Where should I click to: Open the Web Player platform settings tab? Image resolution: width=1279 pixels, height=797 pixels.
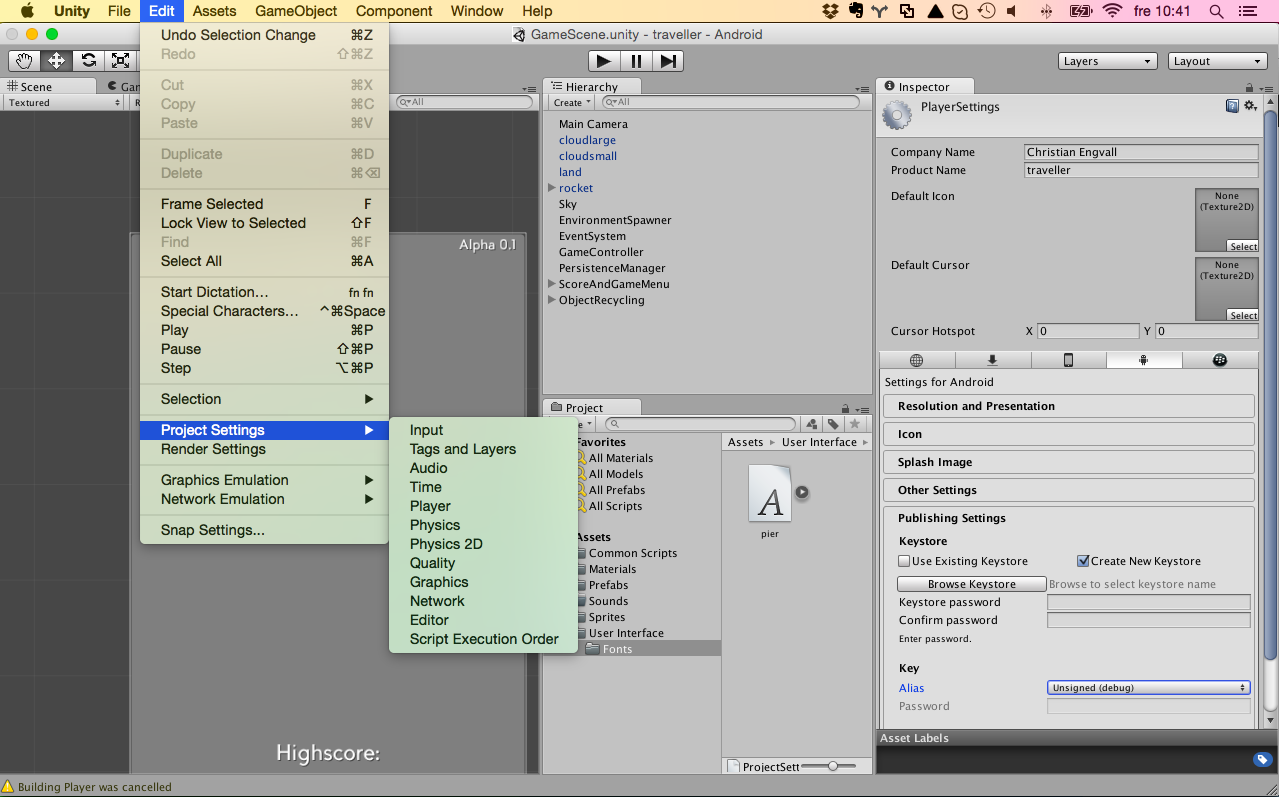917,361
